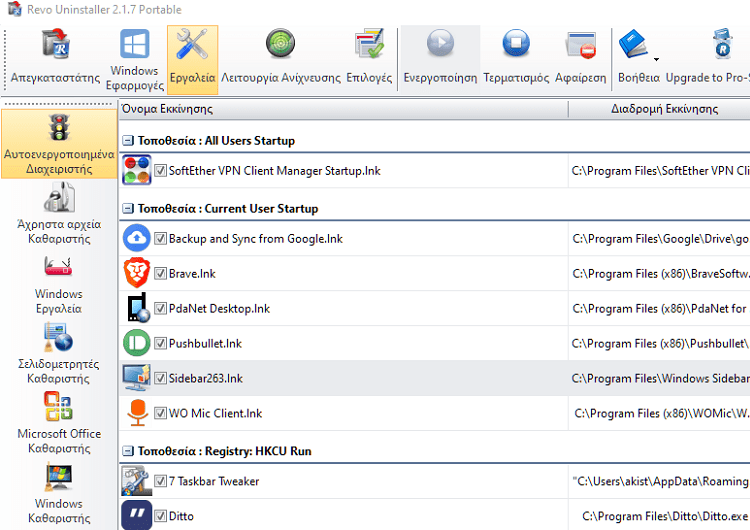The width and height of the screenshot is (750, 530).
Task: Uncheck the Brave.lnk checkbox
Action: 160,273
